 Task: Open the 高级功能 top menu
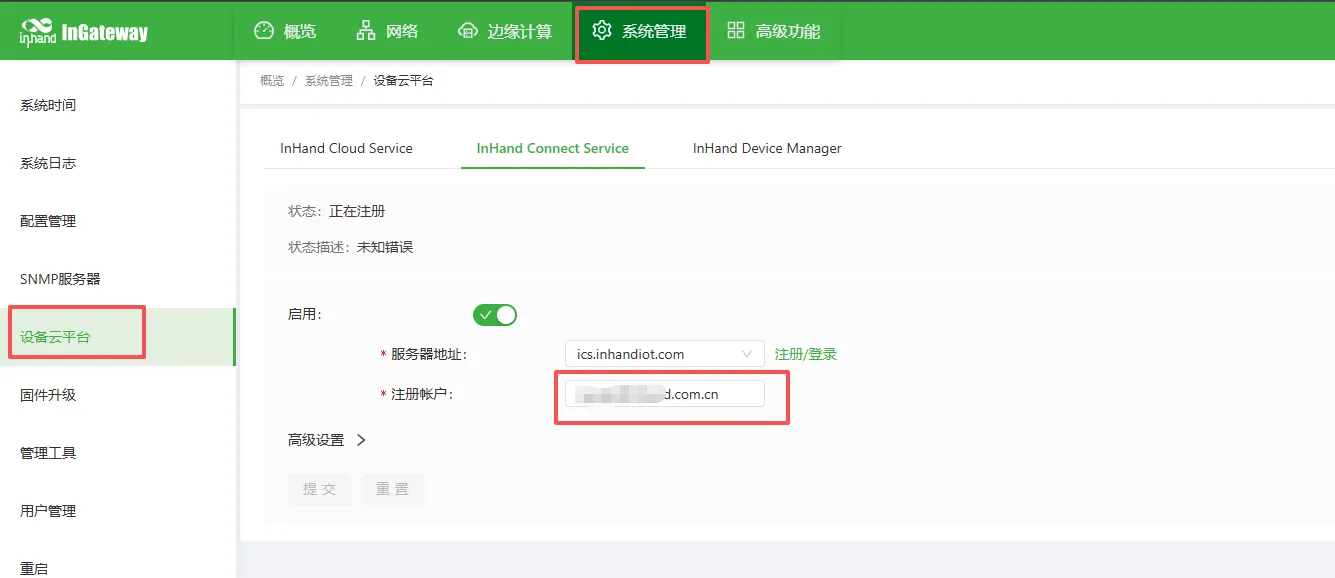click(773, 31)
